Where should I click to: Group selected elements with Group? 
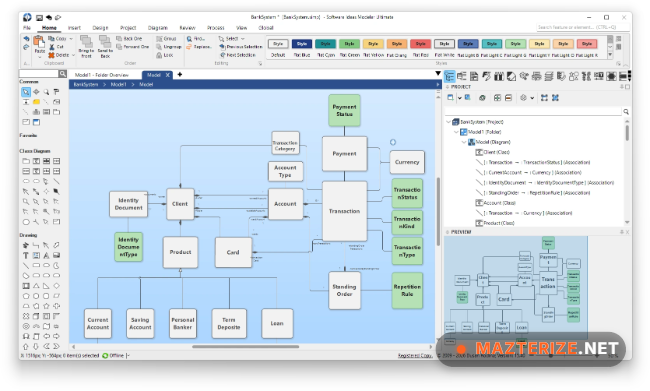pos(166,39)
